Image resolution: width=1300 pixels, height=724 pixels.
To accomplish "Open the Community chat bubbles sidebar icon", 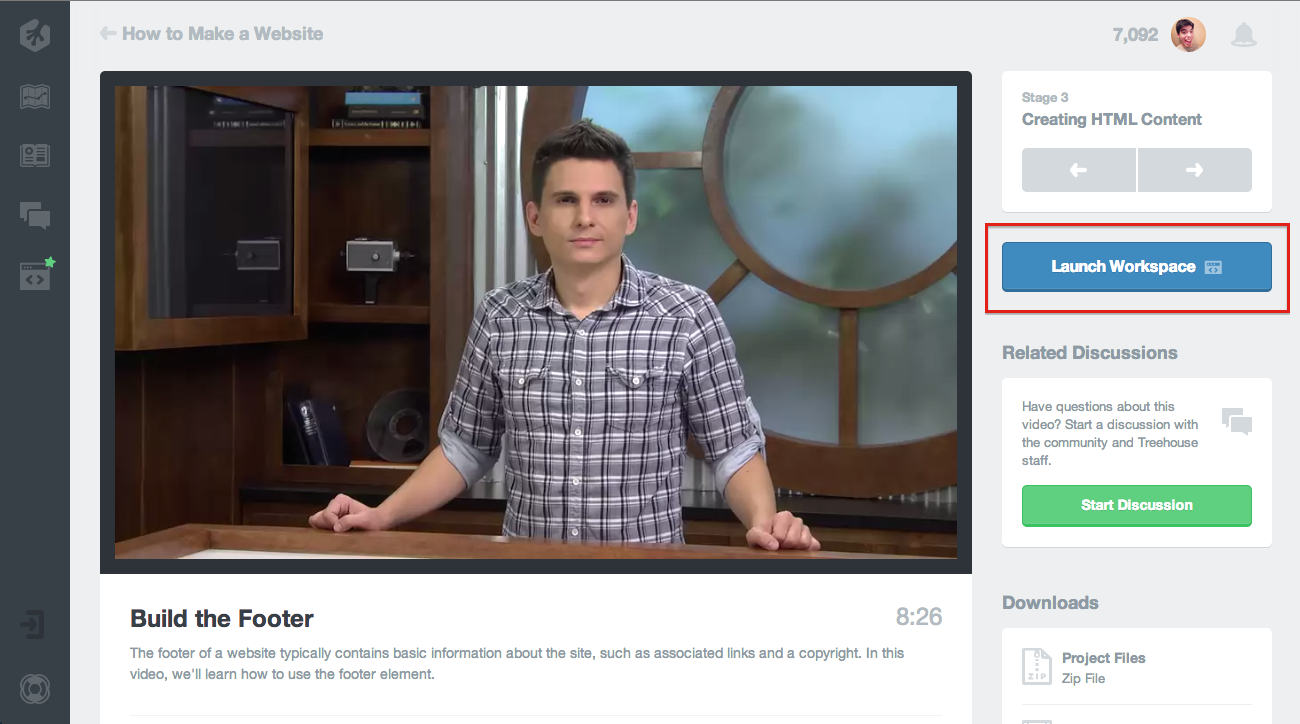I will point(35,214).
